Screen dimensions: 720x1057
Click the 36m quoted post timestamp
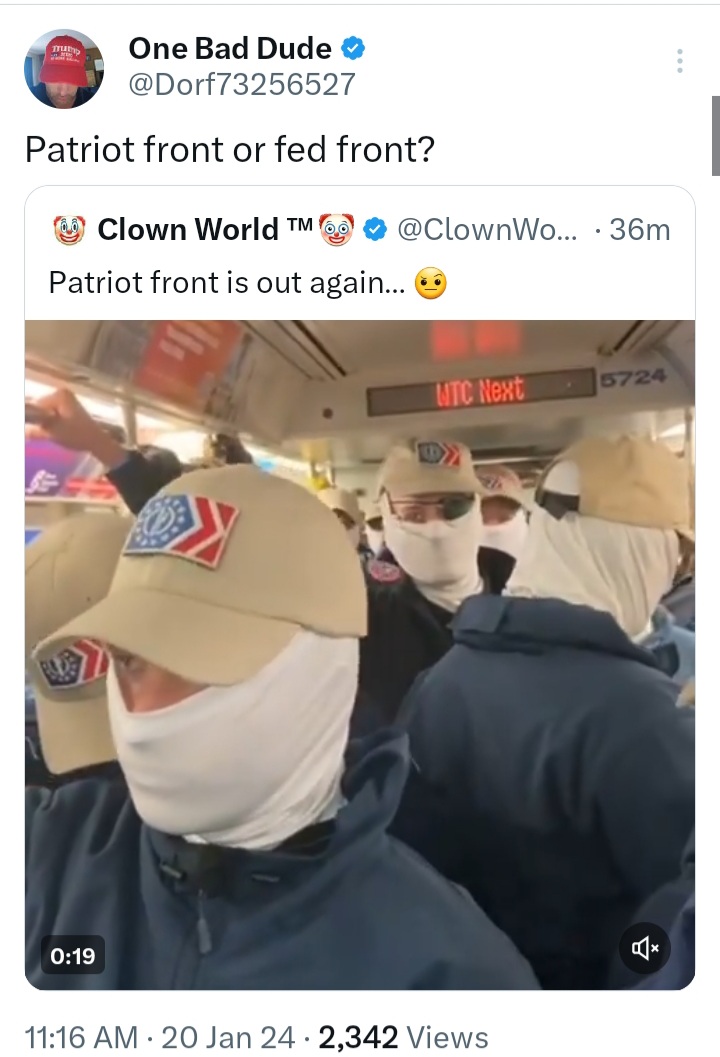tap(640, 230)
